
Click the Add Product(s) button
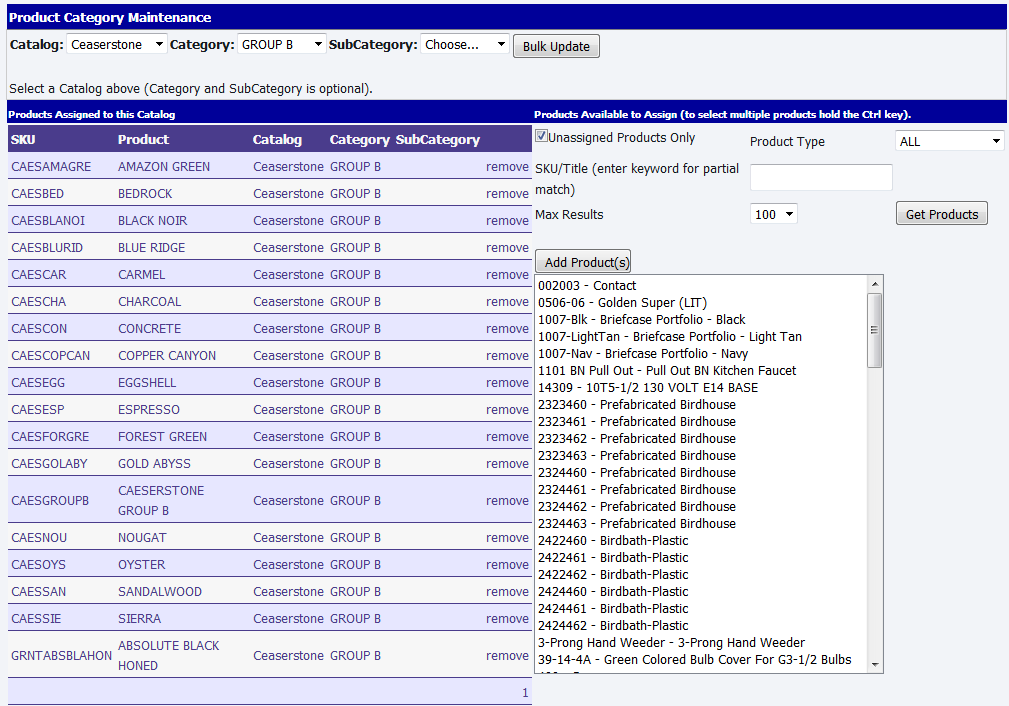tap(583, 262)
